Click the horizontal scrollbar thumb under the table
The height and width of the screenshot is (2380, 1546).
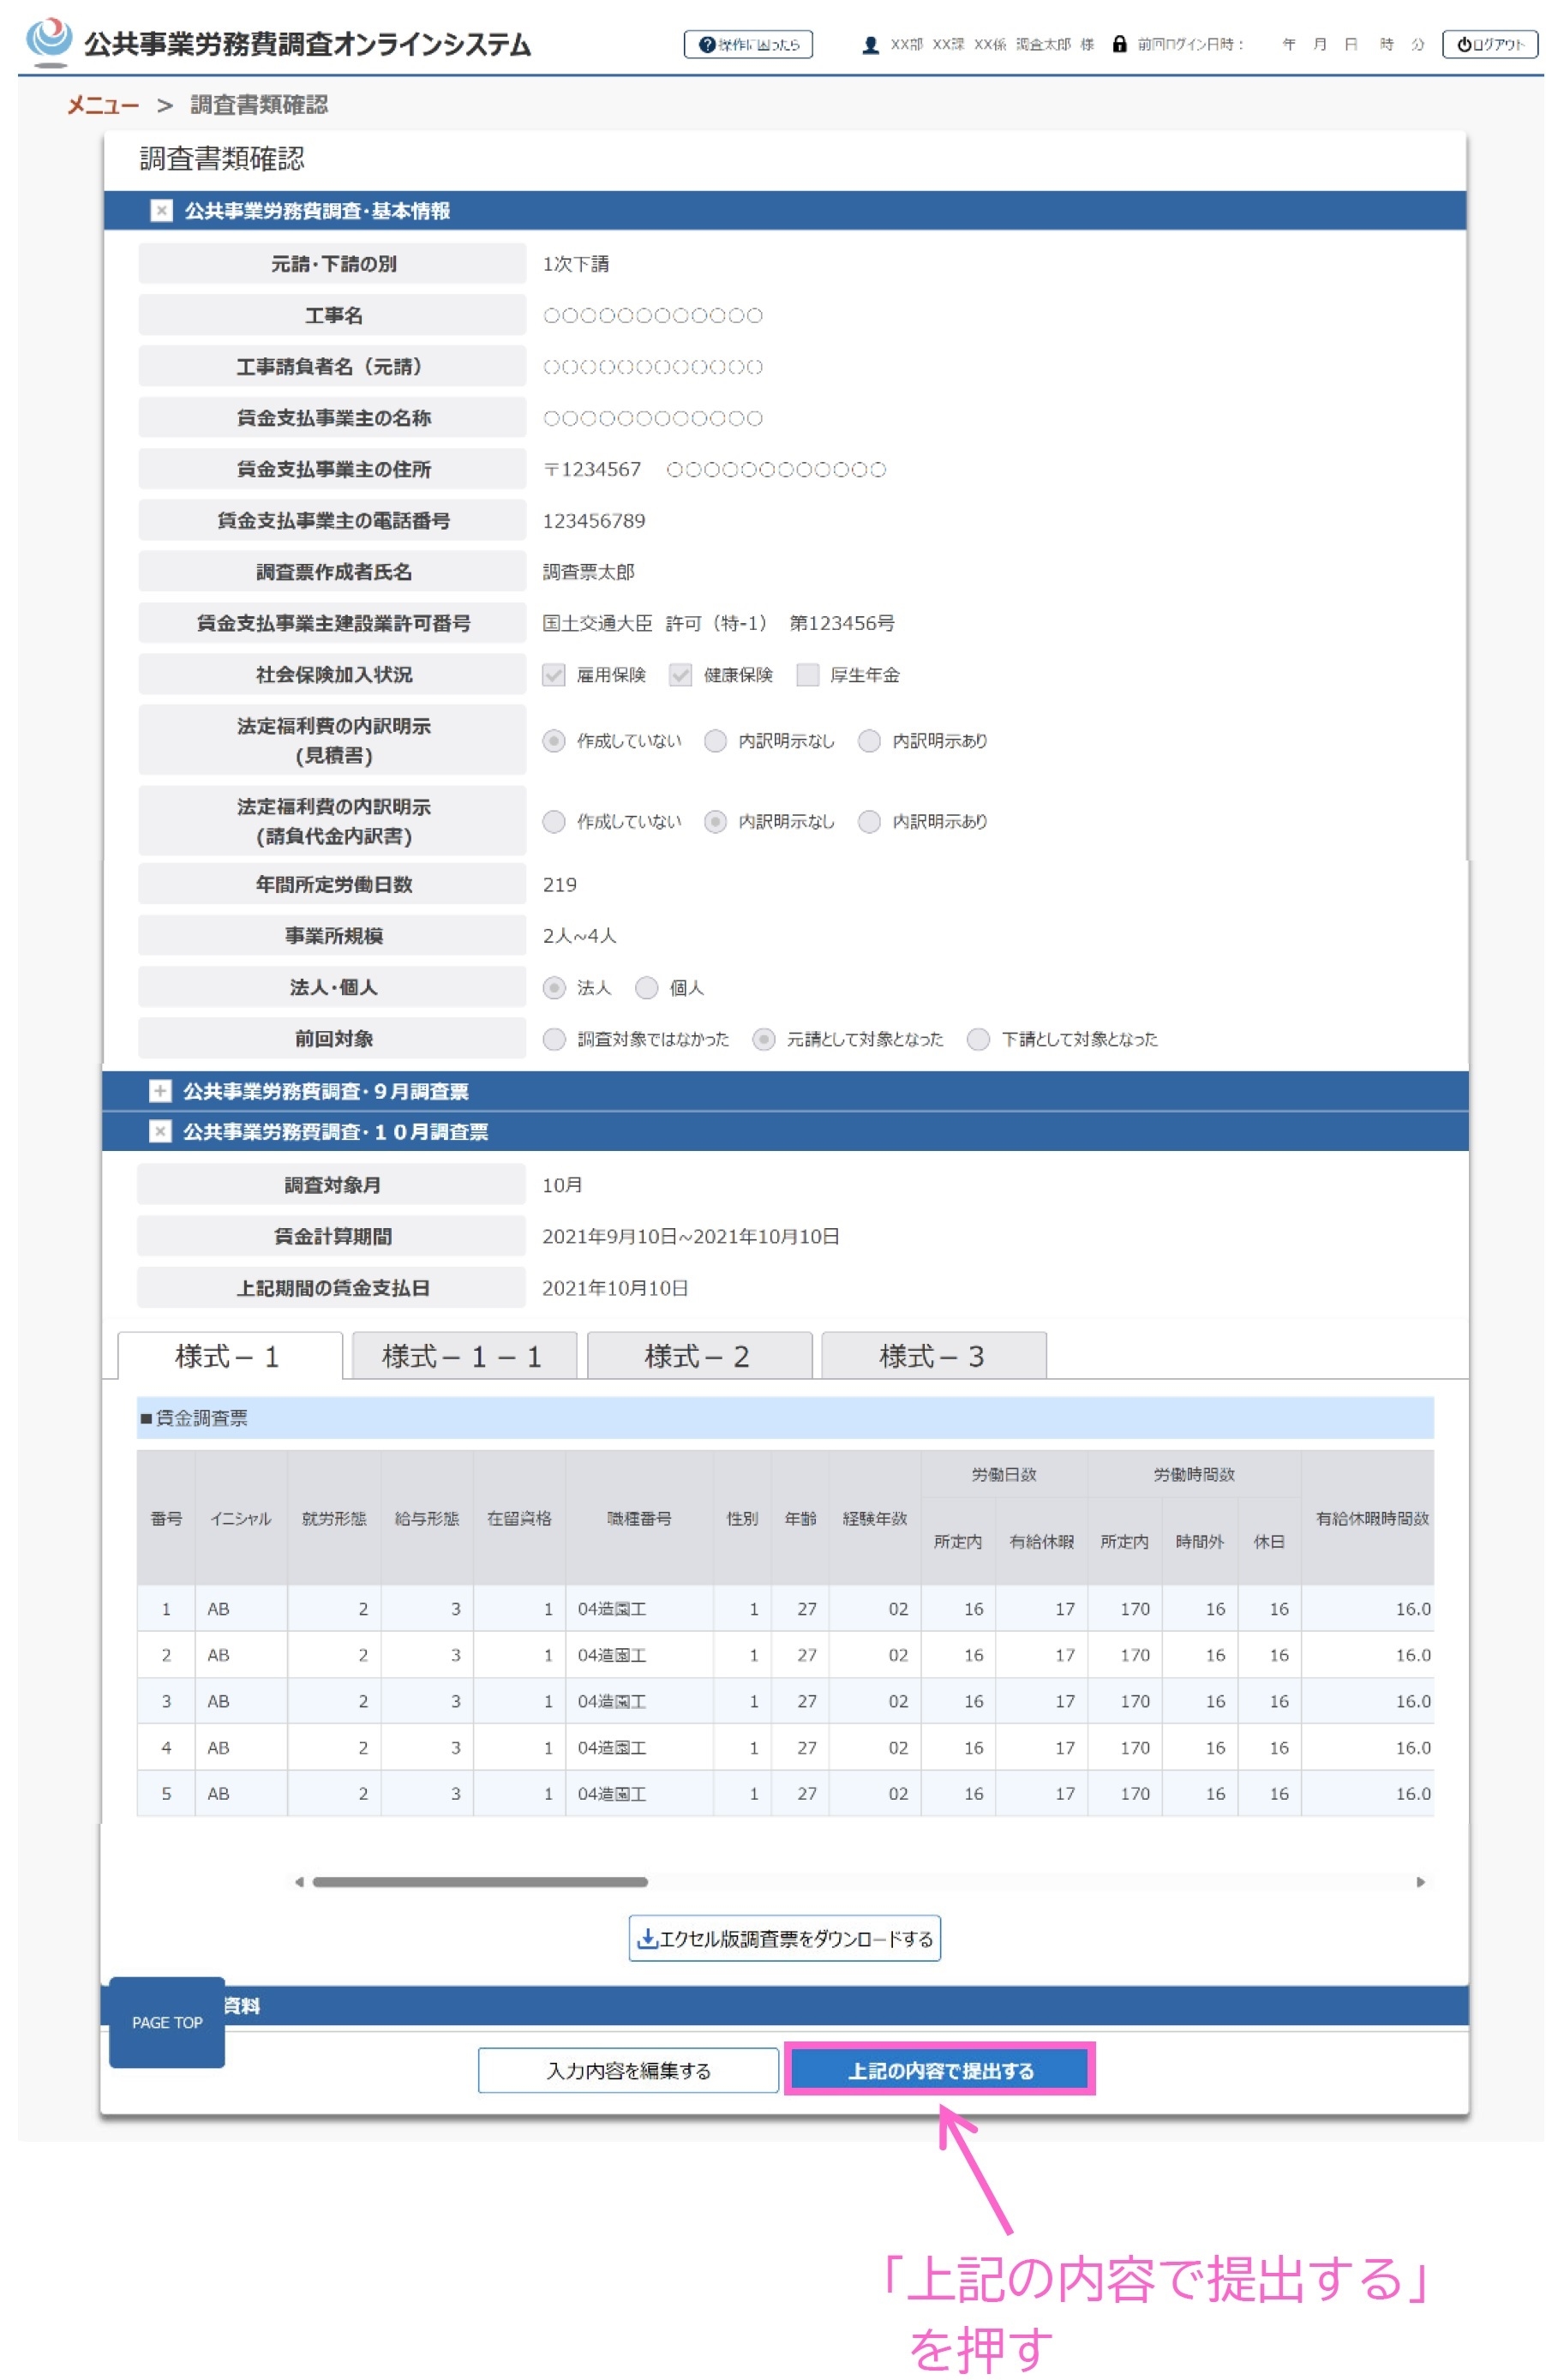point(480,1881)
